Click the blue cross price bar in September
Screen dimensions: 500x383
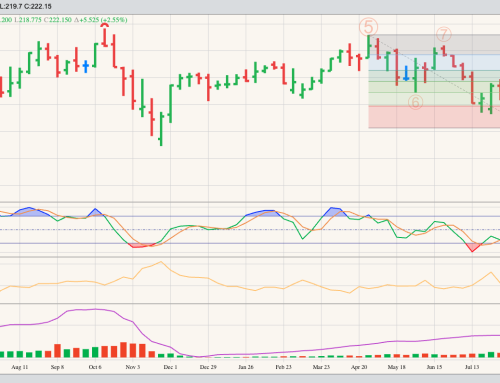coord(86,66)
